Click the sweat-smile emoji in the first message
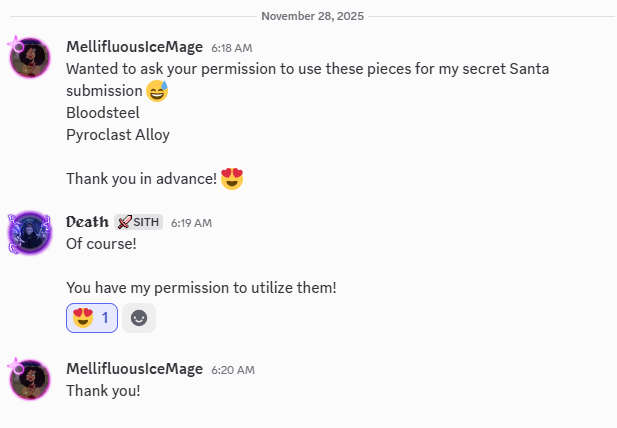The width and height of the screenshot is (617, 428). 157,91
